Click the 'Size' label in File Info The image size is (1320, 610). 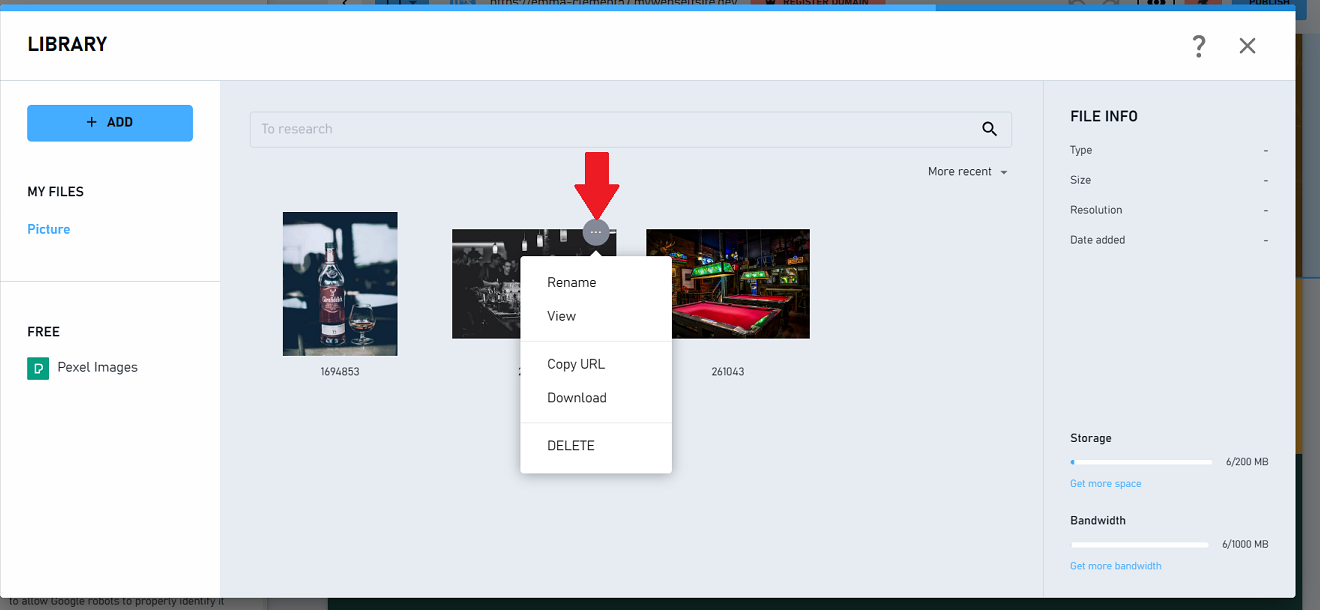coord(1080,180)
